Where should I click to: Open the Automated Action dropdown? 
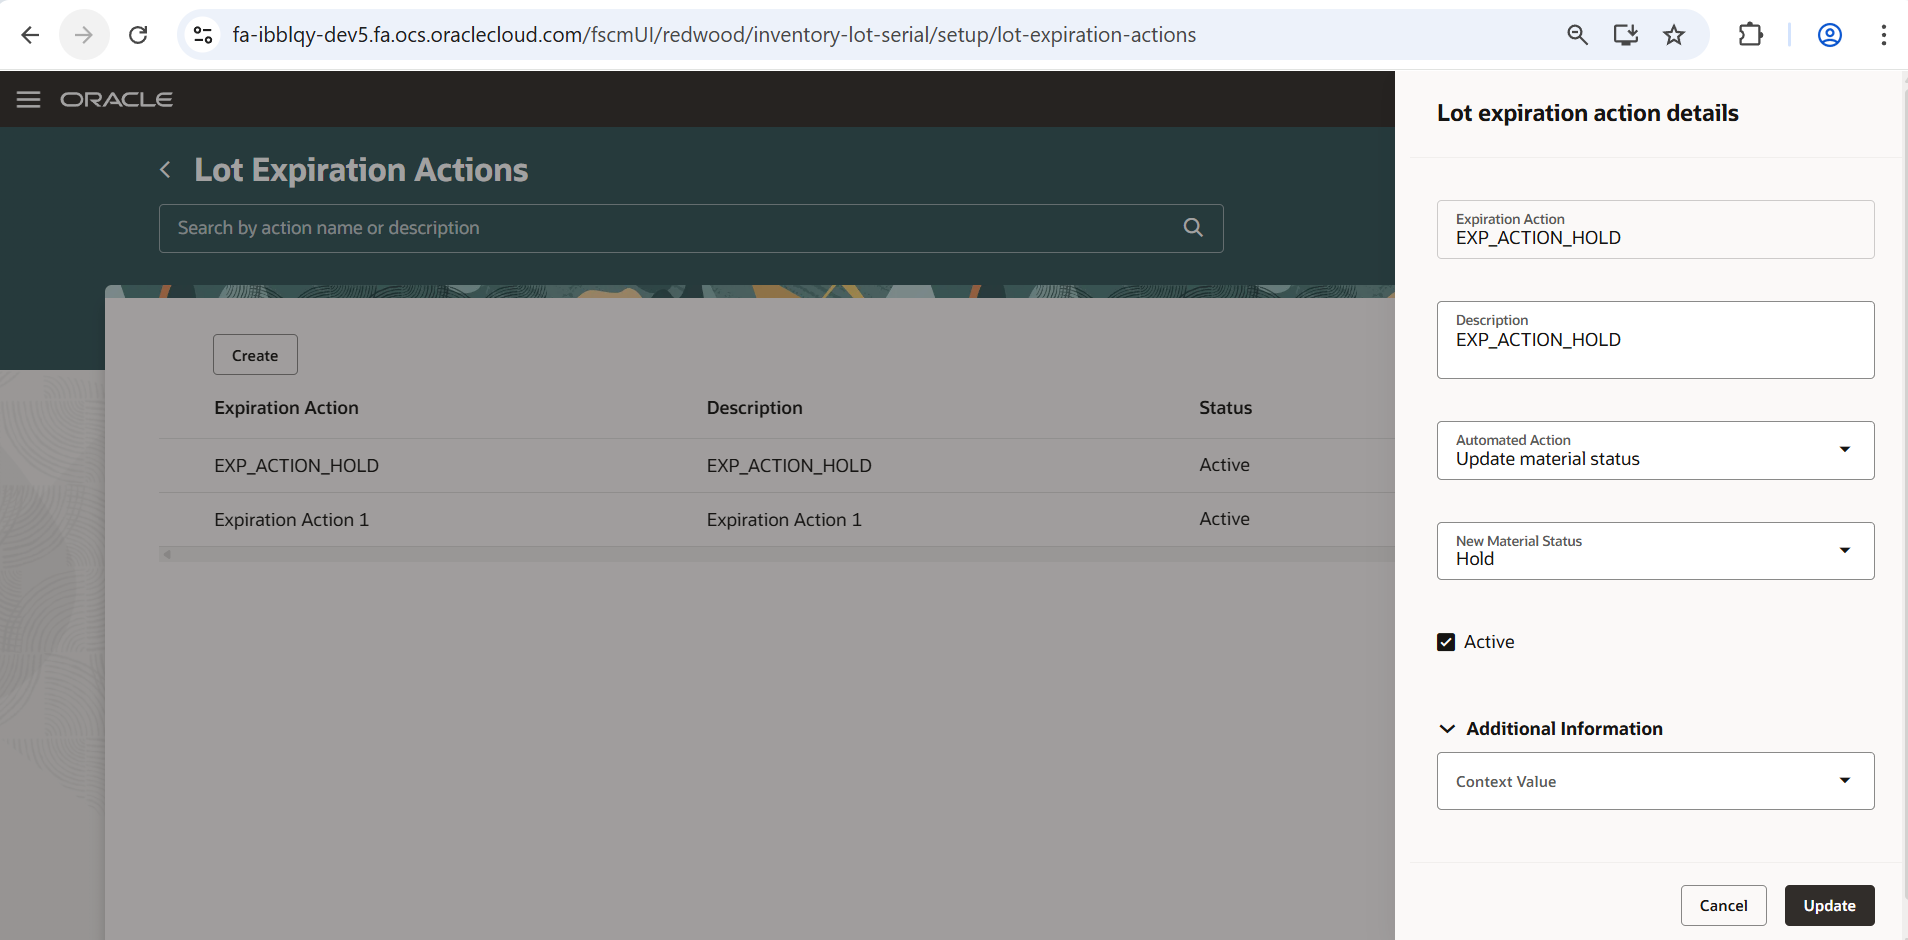pyautogui.click(x=1655, y=450)
